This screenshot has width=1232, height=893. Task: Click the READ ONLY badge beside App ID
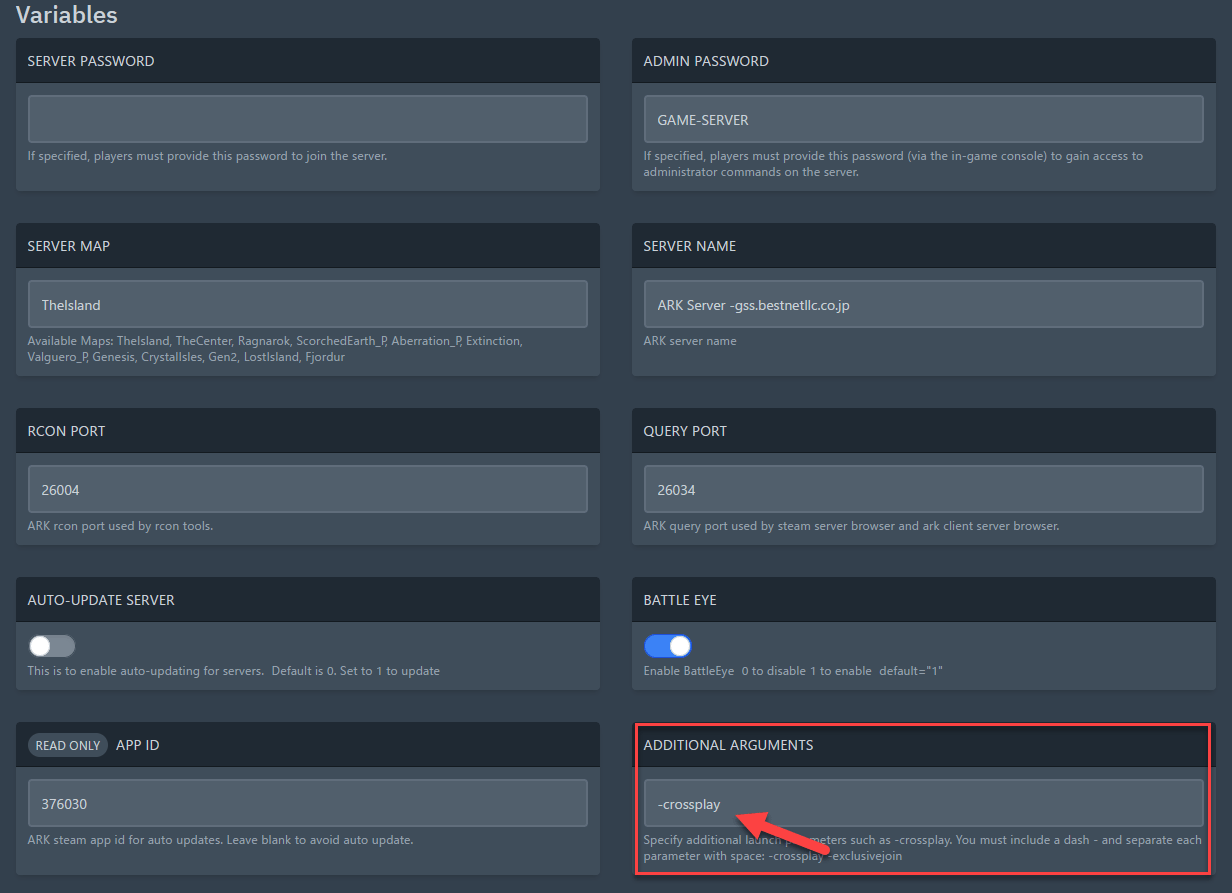[68, 745]
